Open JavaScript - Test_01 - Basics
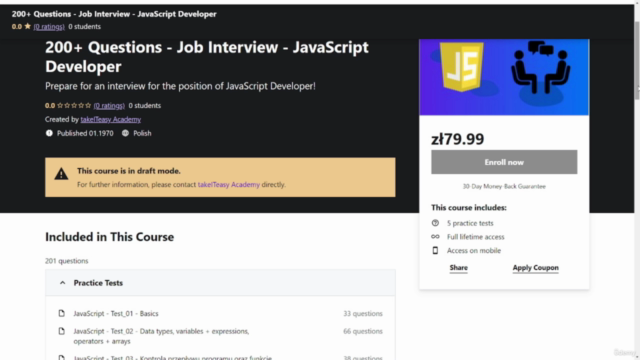Screen dimensions: 640x360 (x=116, y=313)
